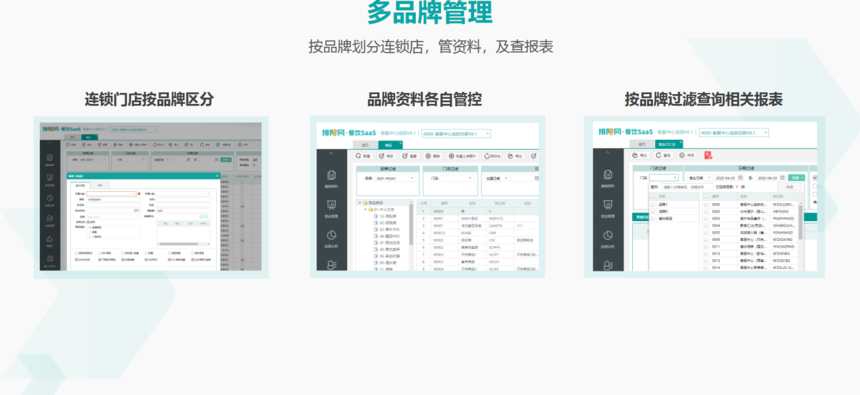Tick store row 0014 checkbox in 按品牌过滤 screenshot
Screen dimensions: 860x395
click(706, 268)
